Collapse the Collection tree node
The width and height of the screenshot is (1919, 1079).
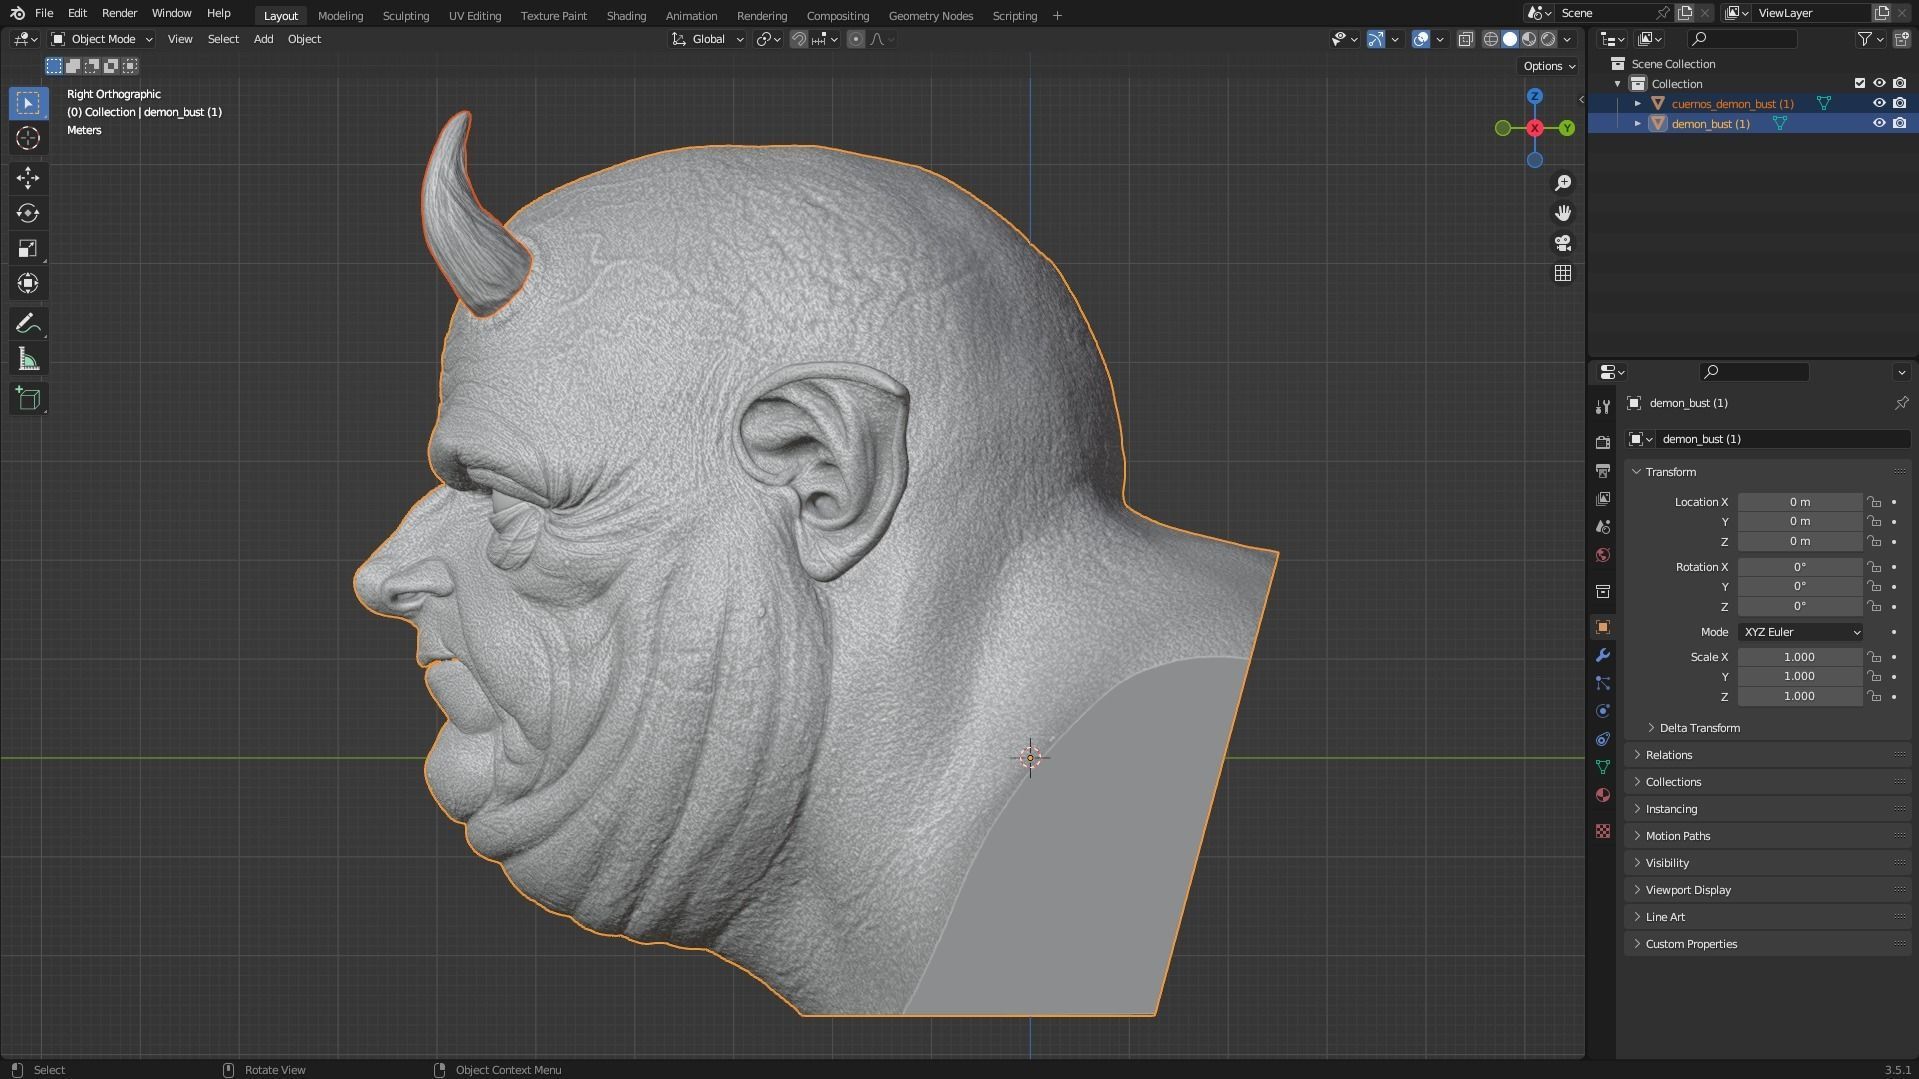pos(1618,84)
